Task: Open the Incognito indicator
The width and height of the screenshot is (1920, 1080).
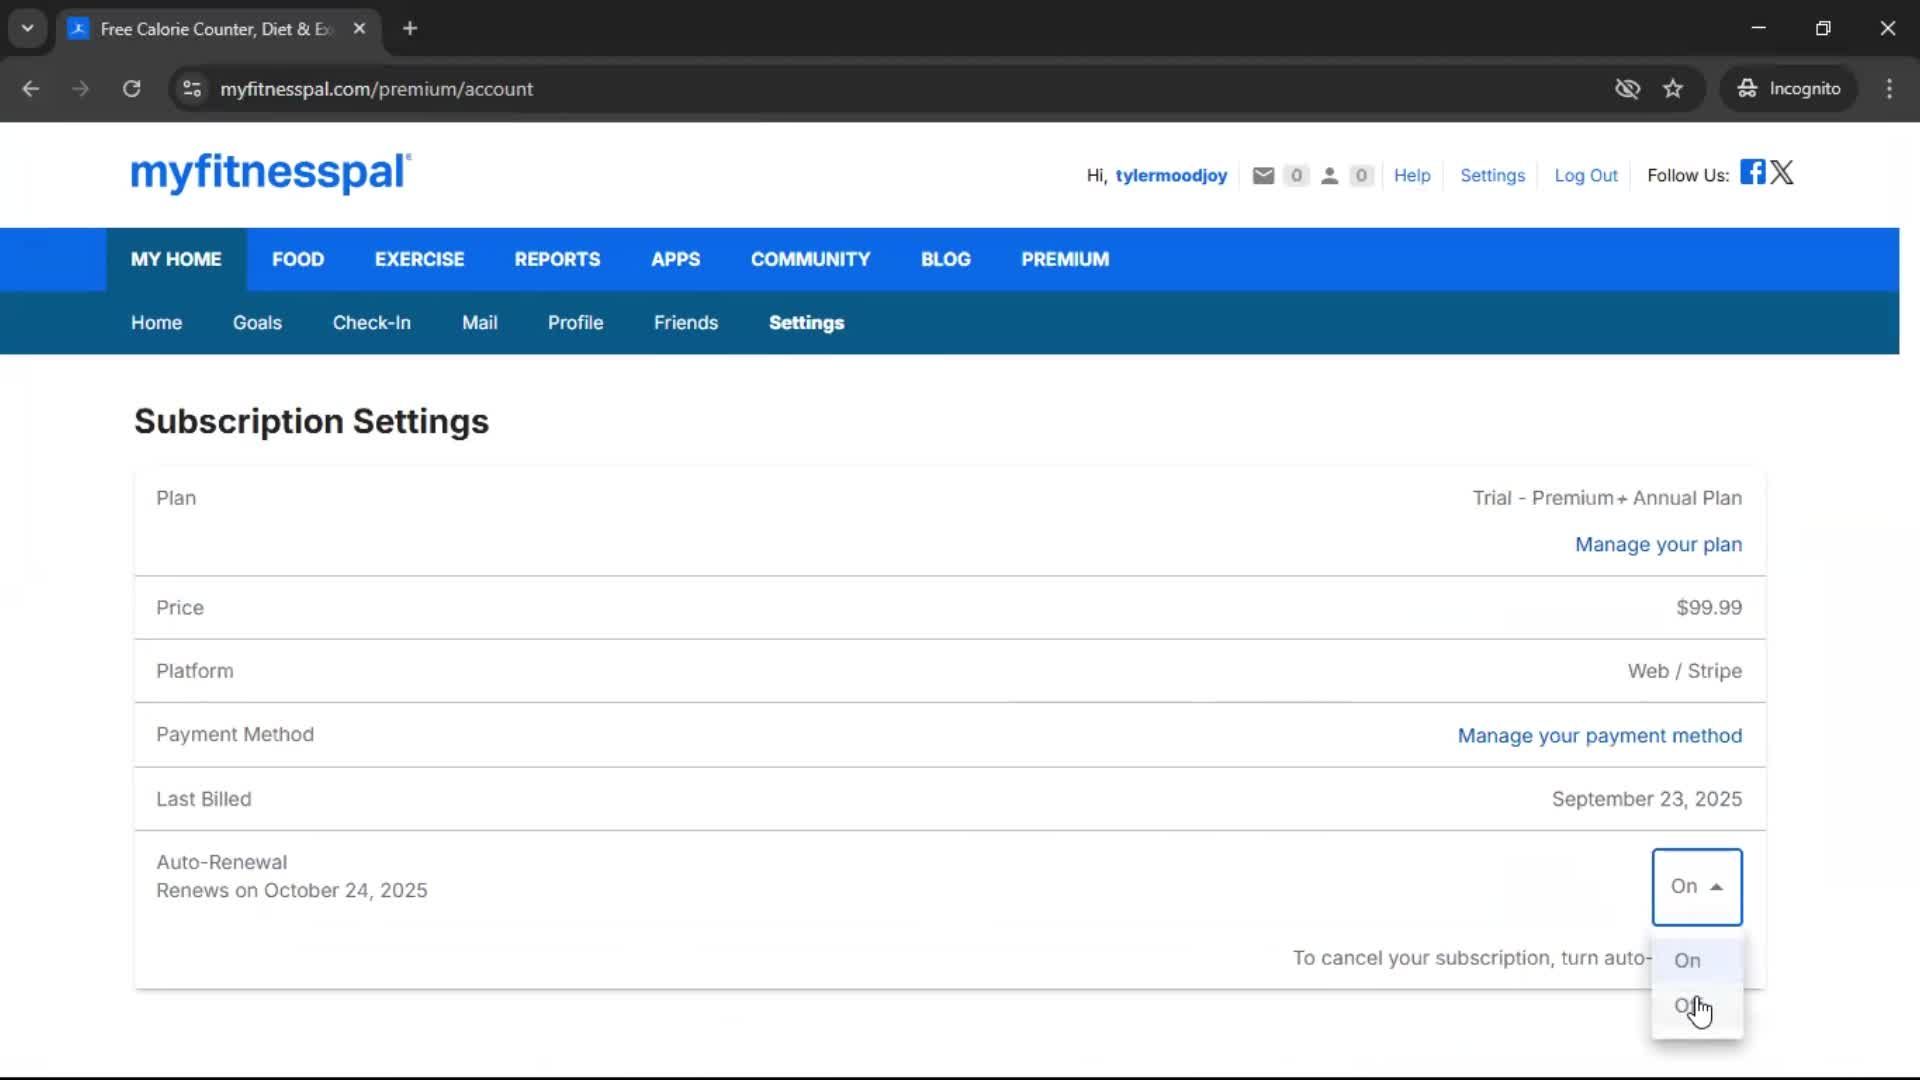Action: [1789, 89]
